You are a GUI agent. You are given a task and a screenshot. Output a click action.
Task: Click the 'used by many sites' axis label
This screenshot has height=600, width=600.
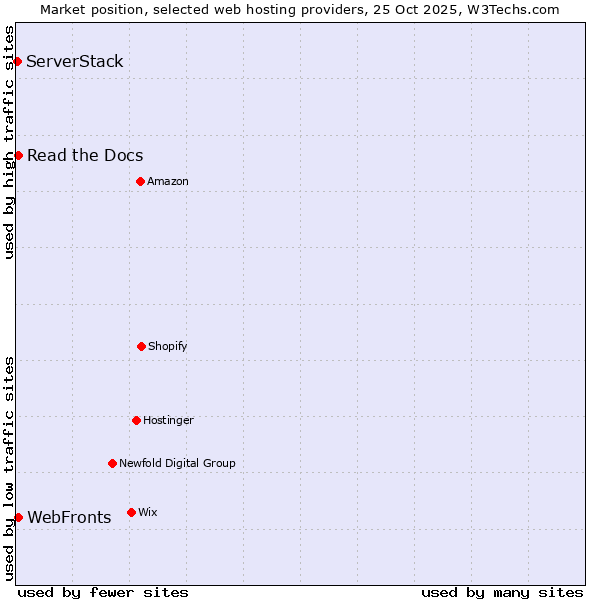[x=502, y=592]
